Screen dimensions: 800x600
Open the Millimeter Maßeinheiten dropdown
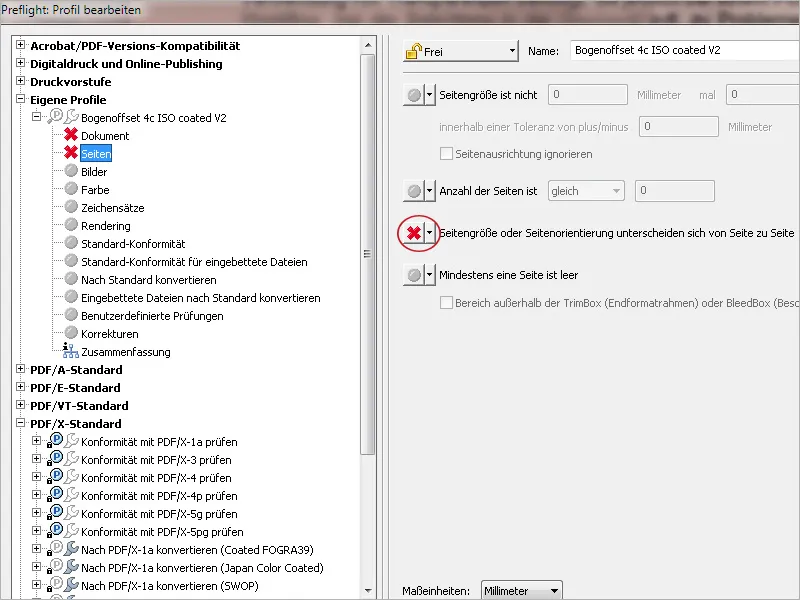pos(521,590)
